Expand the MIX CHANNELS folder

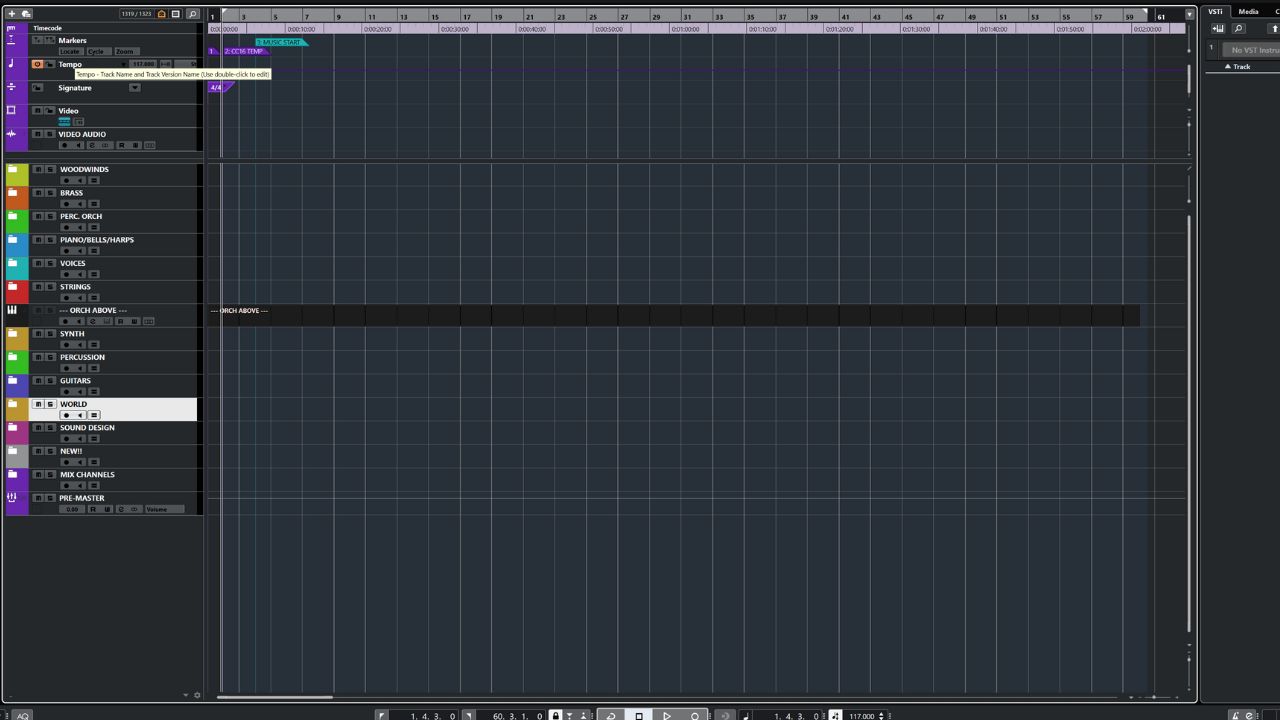coord(12,474)
